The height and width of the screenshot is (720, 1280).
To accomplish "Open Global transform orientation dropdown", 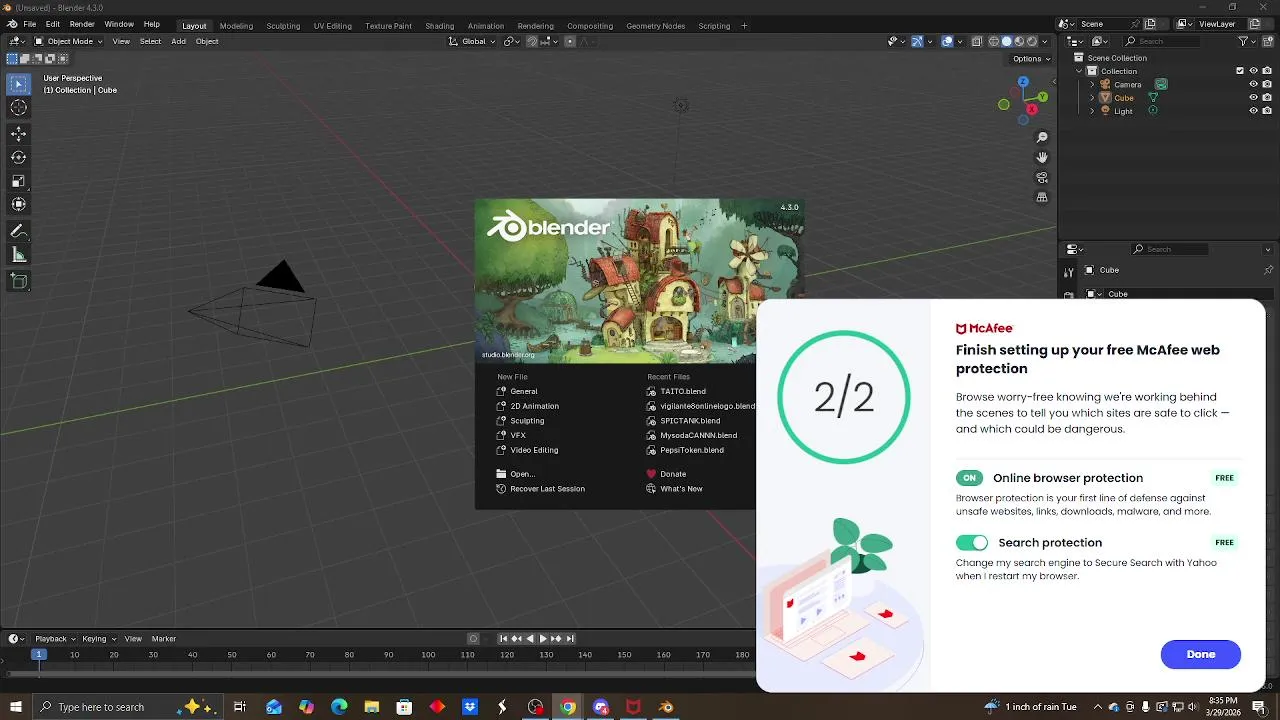I will [473, 41].
